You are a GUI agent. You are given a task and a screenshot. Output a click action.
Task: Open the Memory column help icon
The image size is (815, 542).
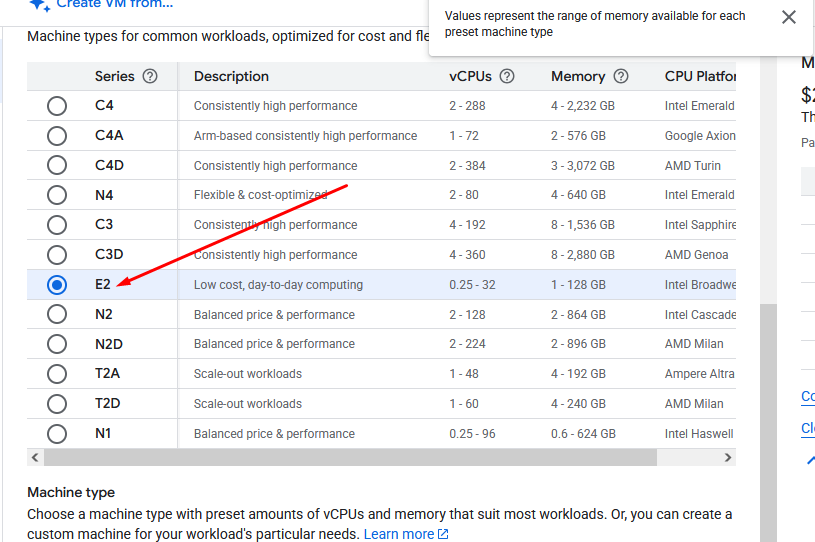[x=621, y=76]
